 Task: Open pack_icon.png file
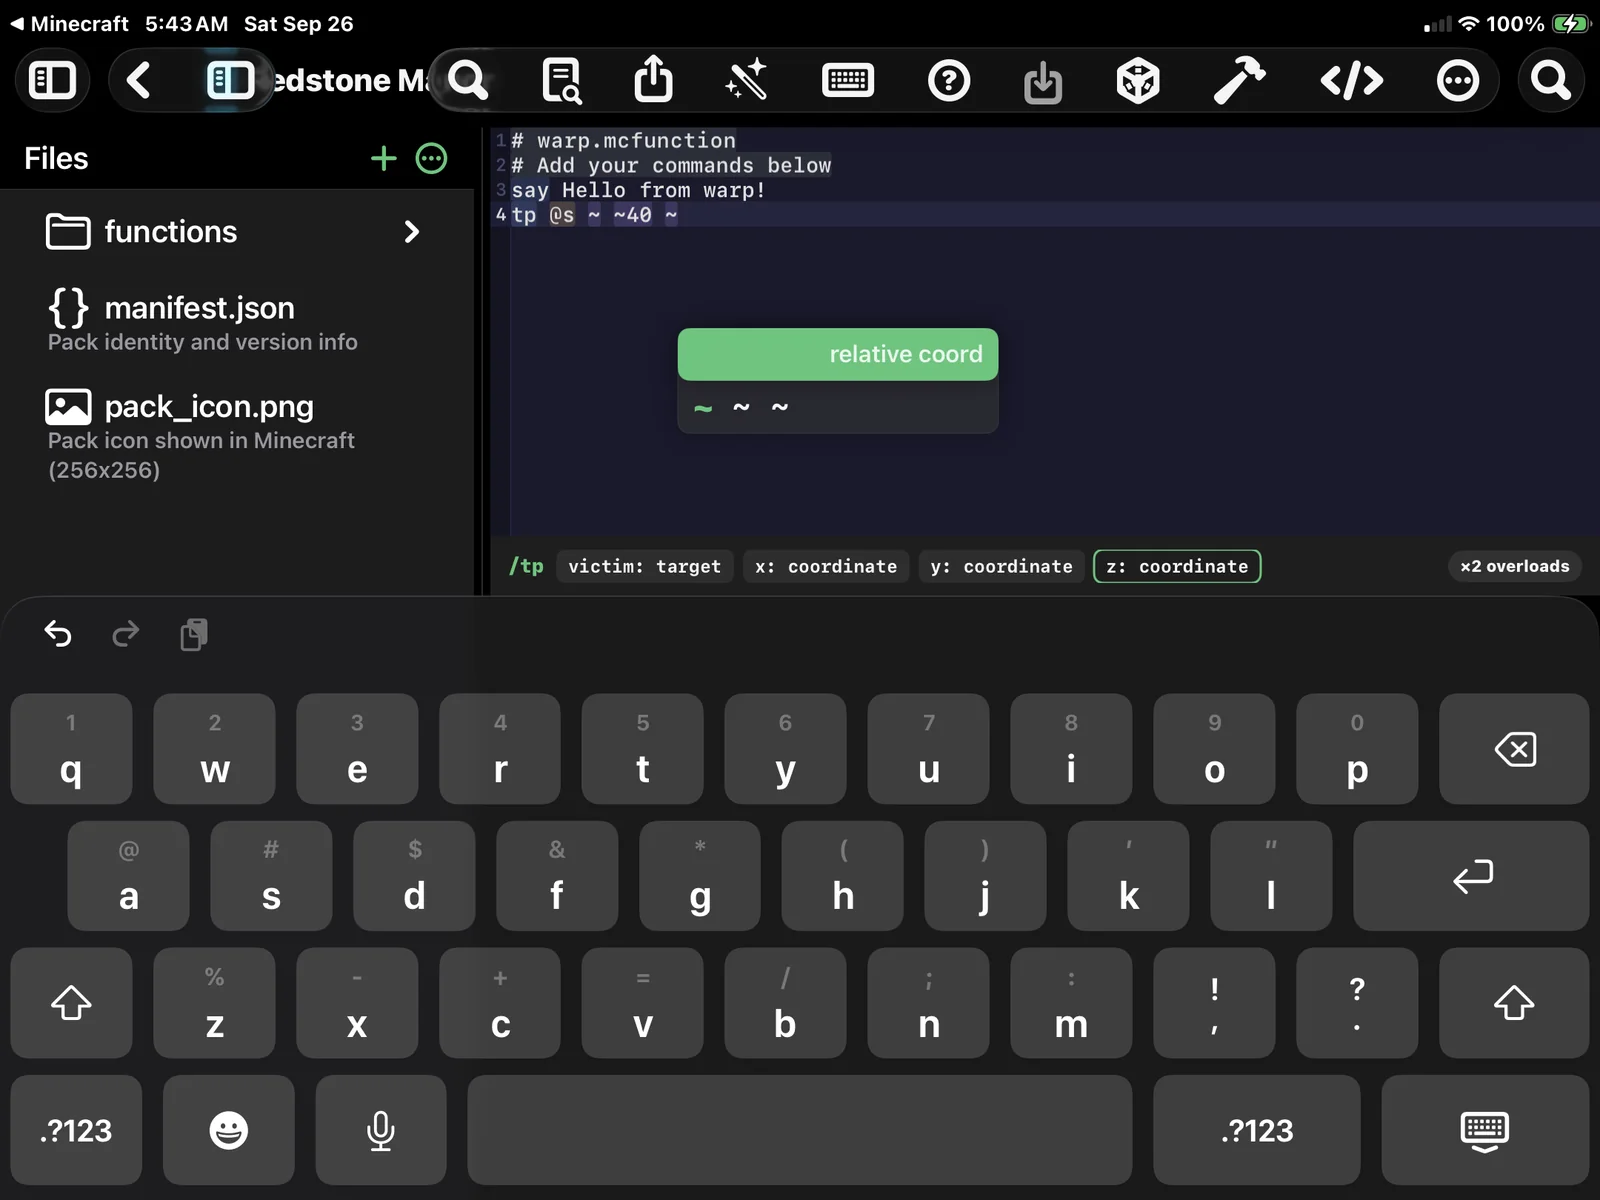pyautogui.click(x=237, y=436)
